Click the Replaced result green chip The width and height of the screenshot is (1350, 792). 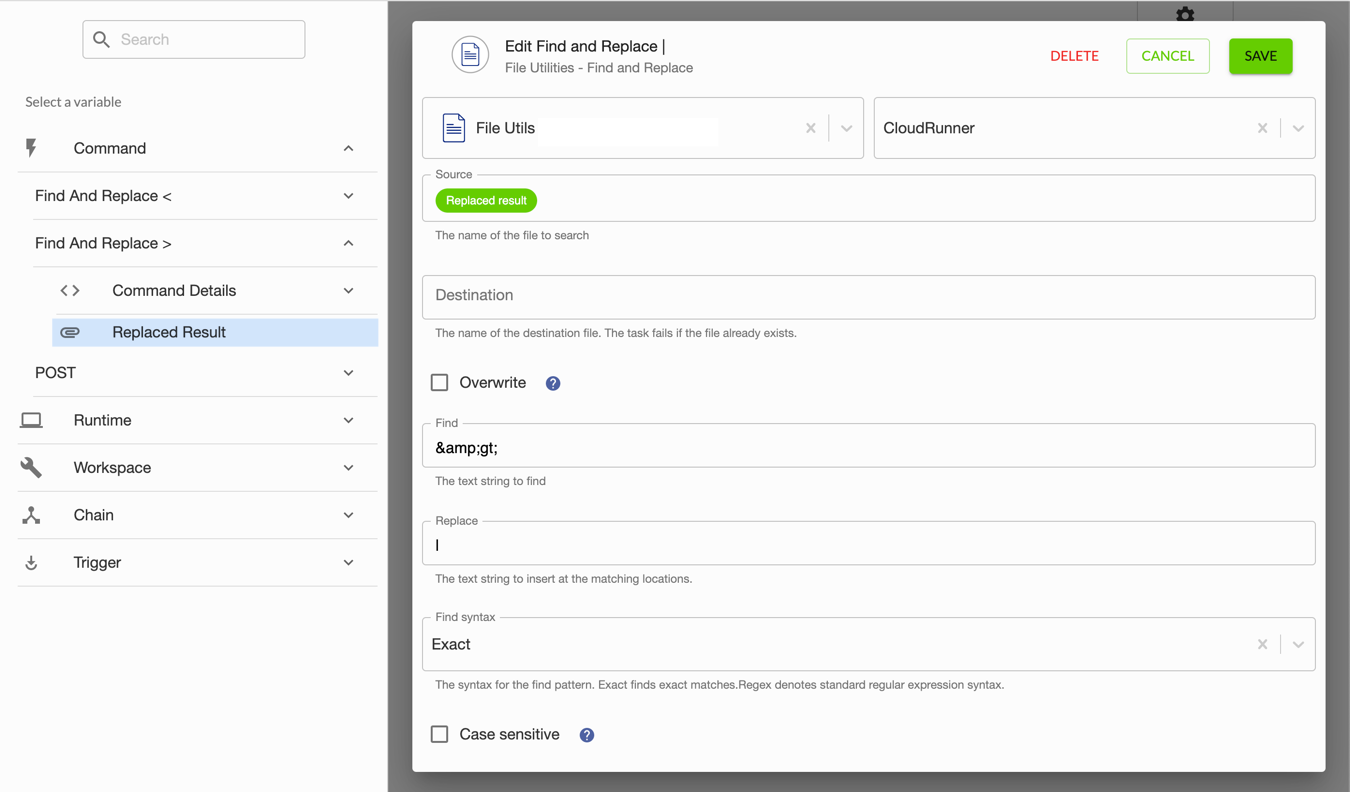tap(486, 201)
